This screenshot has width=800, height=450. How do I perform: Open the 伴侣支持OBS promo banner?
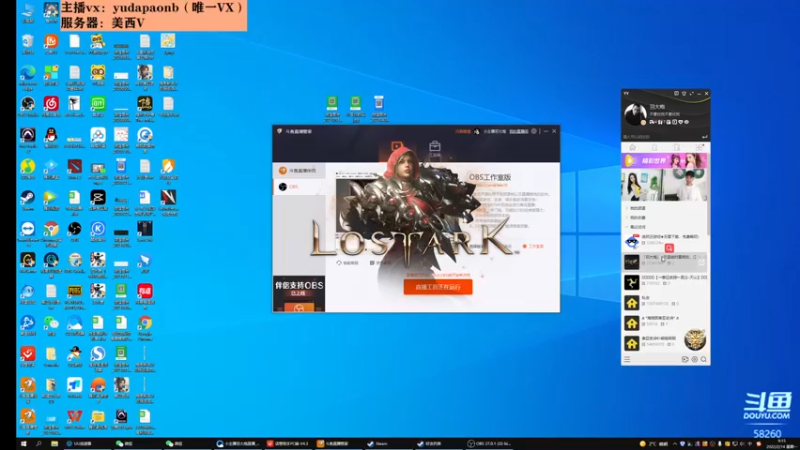click(x=299, y=294)
